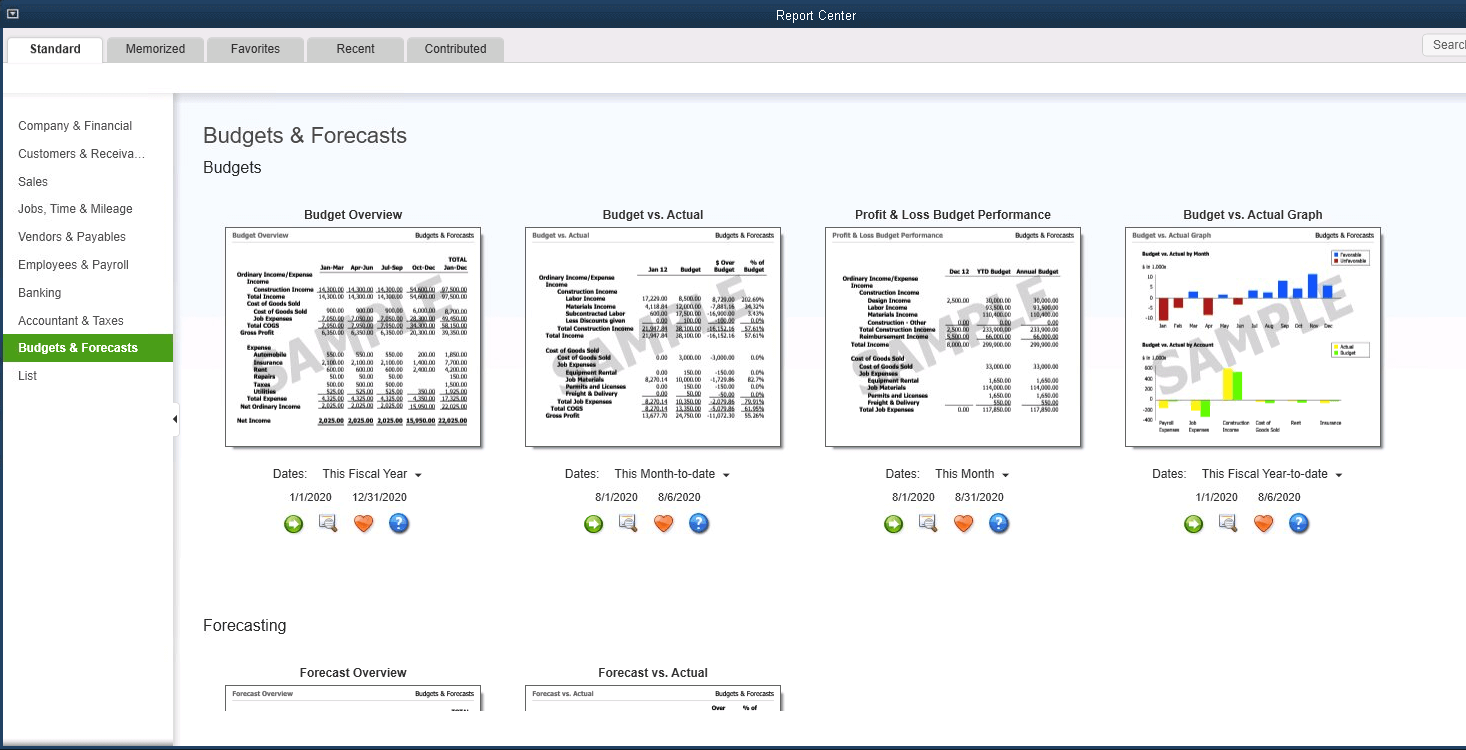Select Company & Financial category

pyautogui.click(x=75, y=126)
